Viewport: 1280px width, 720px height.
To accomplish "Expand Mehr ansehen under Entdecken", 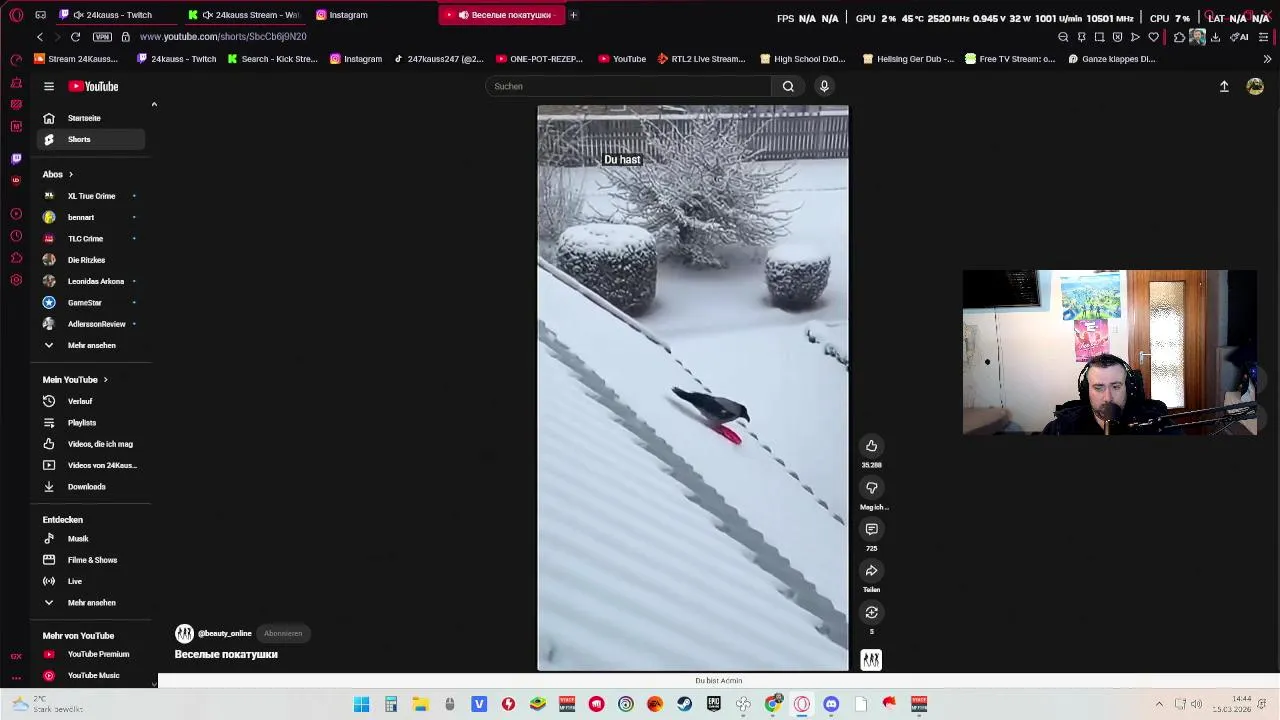I will pyautogui.click(x=91, y=603).
